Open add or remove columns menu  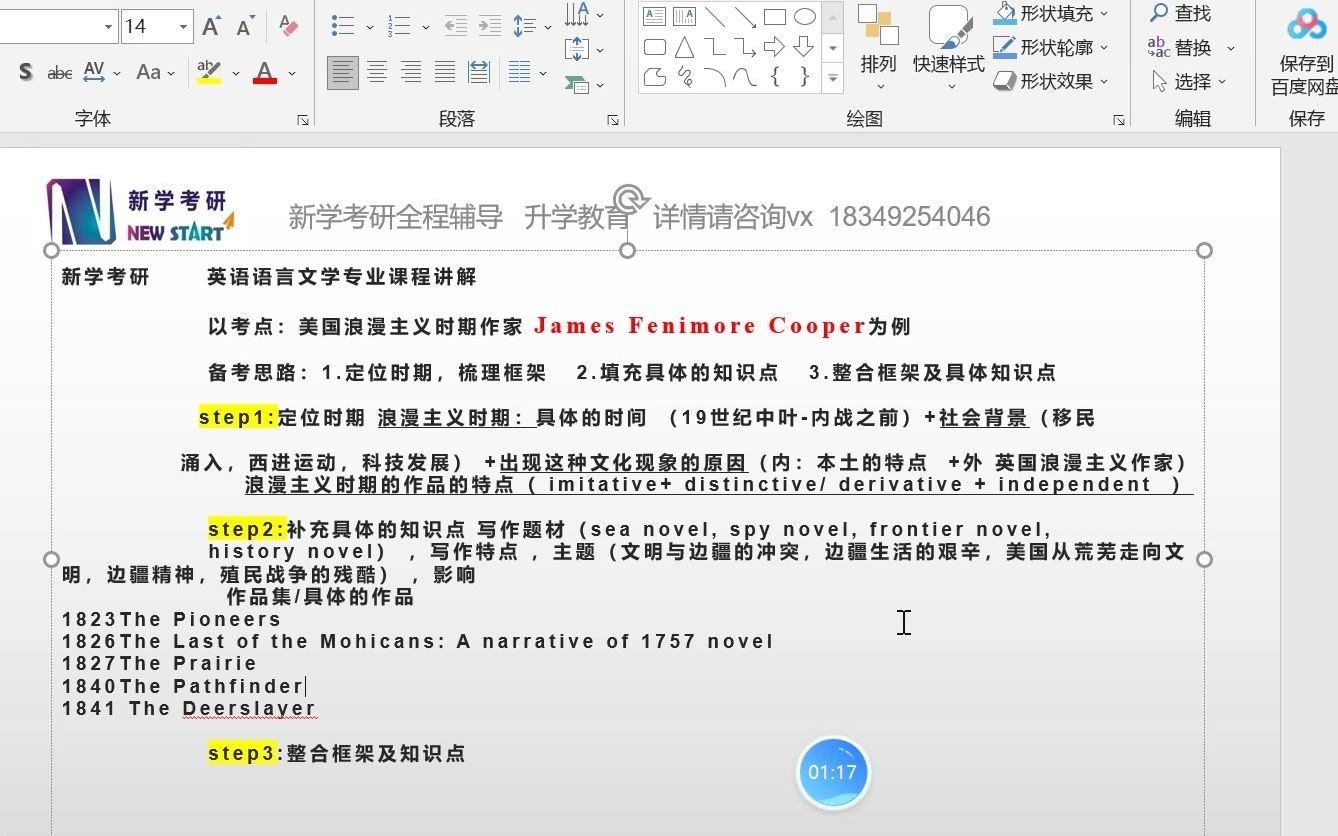click(x=527, y=72)
